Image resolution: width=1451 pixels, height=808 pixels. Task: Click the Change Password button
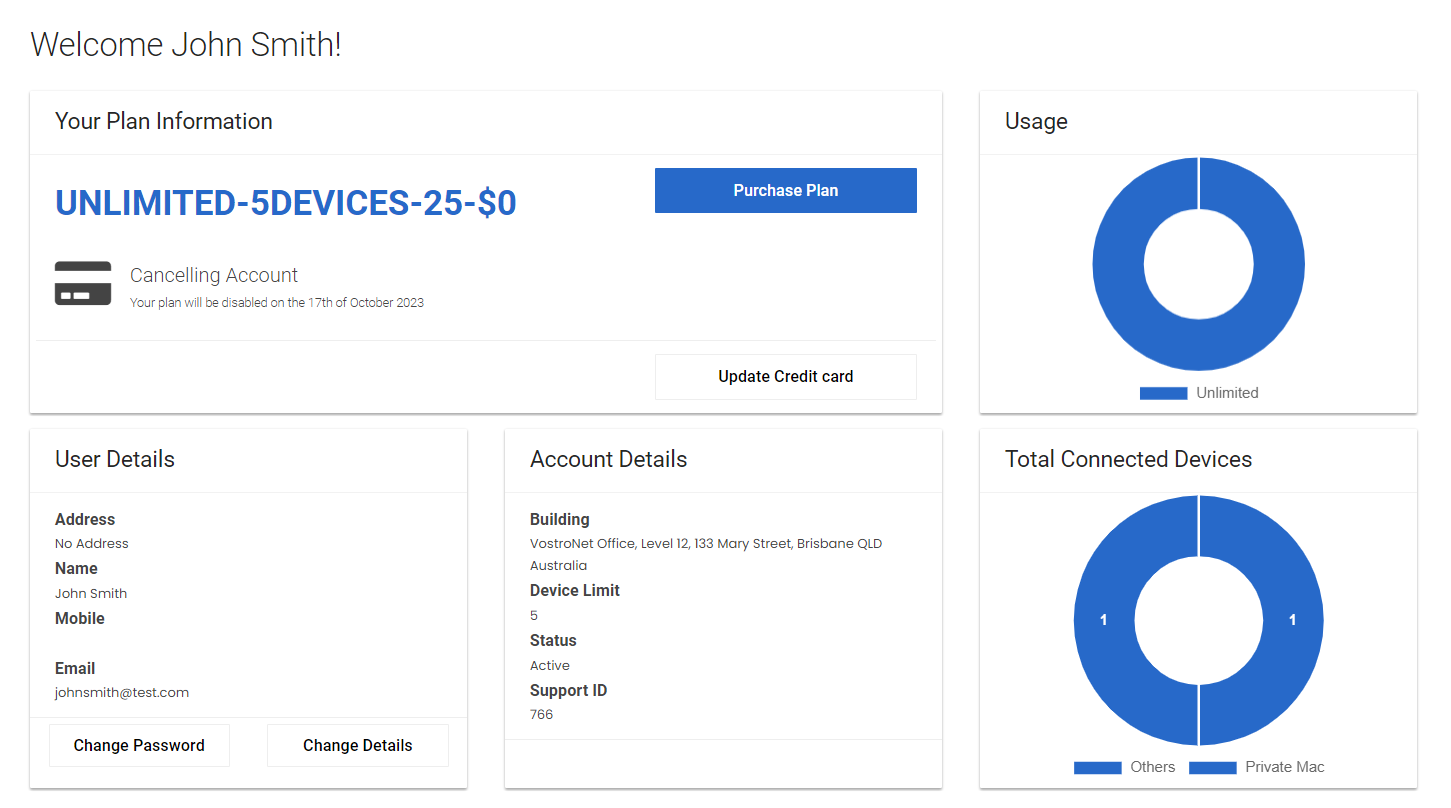pyautogui.click(x=139, y=745)
